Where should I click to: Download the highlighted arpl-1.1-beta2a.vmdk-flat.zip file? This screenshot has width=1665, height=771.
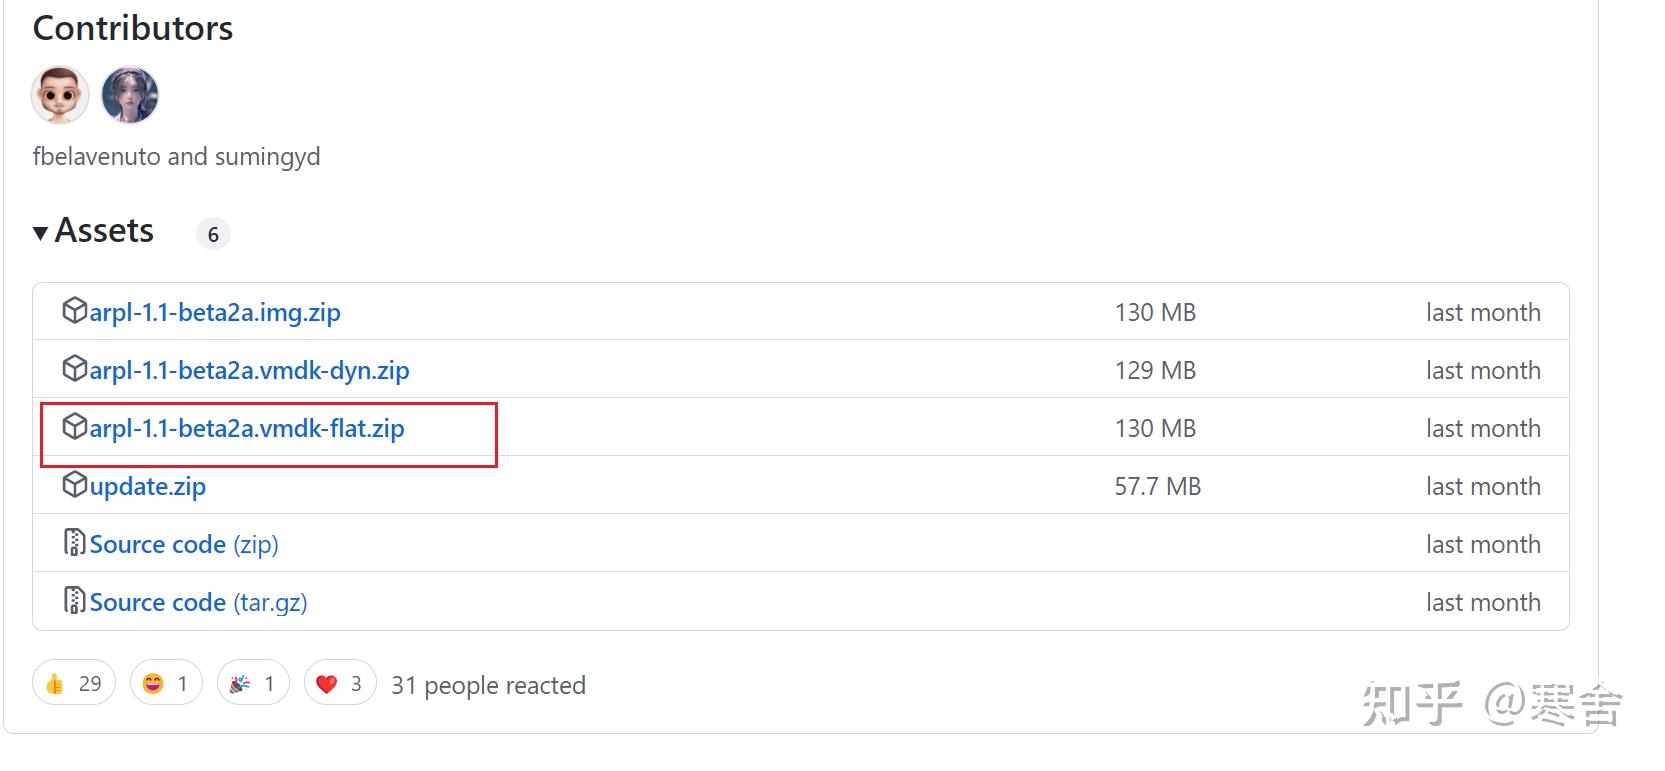click(x=247, y=429)
